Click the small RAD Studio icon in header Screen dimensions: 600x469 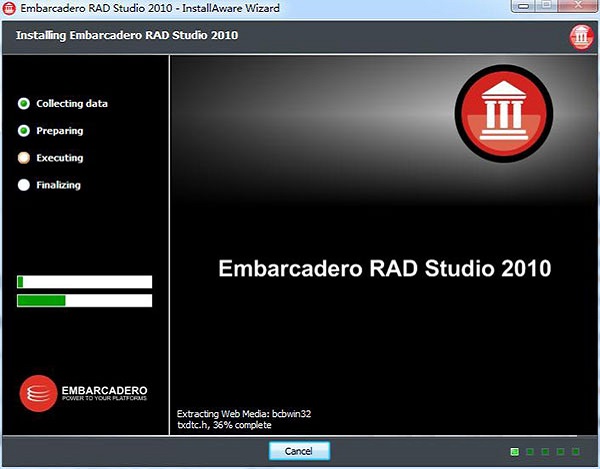581,37
